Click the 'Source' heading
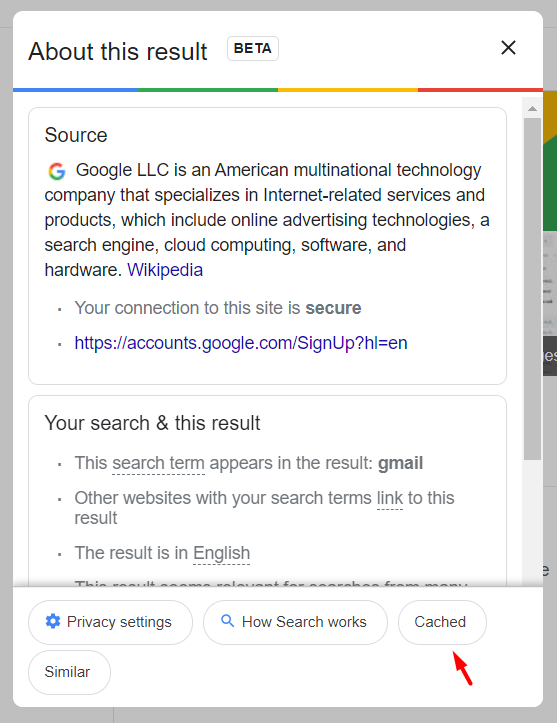 click(76, 135)
